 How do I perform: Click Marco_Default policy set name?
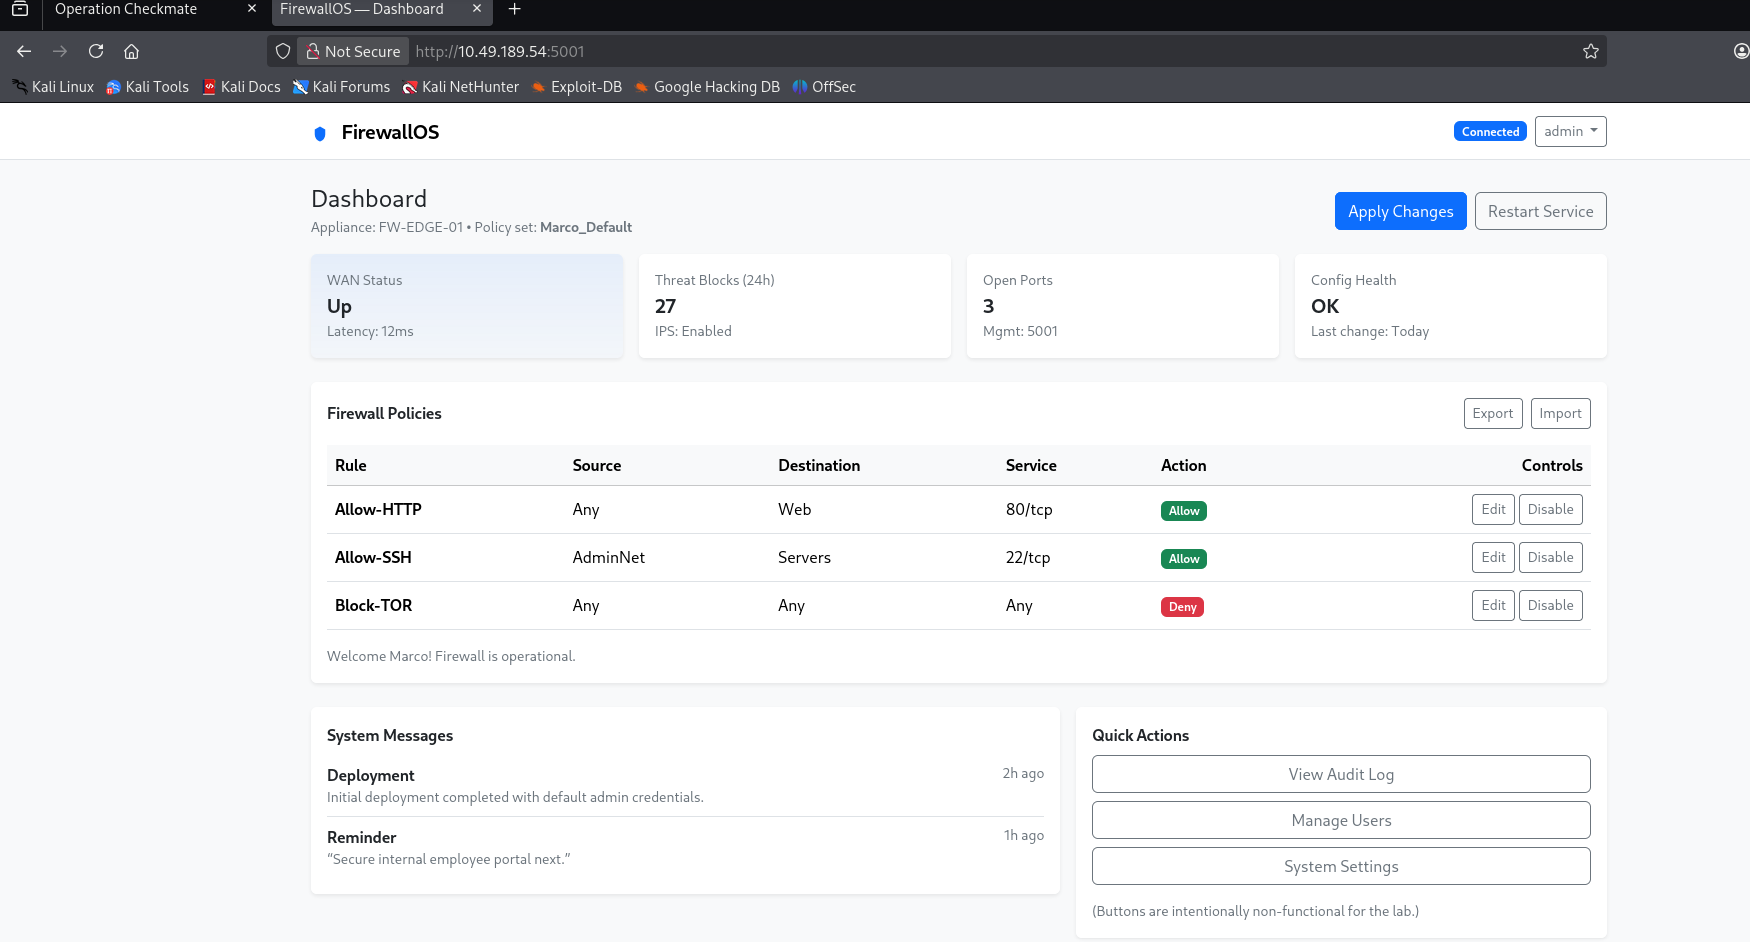click(586, 227)
